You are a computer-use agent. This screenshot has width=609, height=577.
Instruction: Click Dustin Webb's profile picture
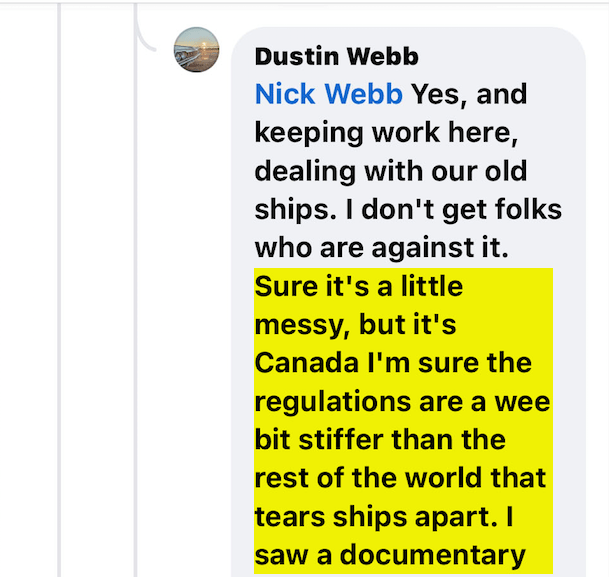point(196,50)
